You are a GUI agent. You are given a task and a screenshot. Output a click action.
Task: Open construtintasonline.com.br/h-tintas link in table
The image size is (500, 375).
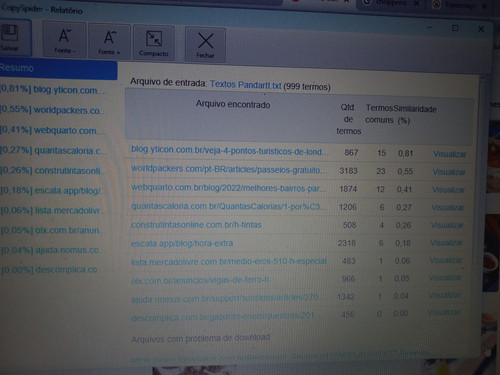pos(196,225)
